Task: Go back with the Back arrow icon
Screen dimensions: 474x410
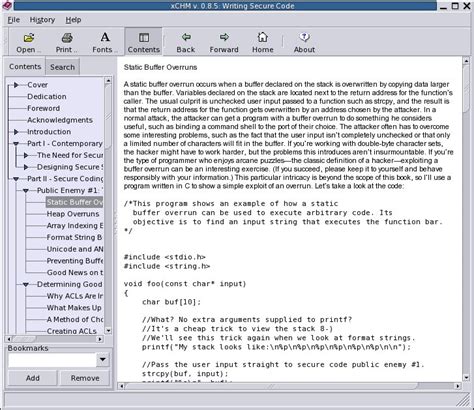Action: coord(186,37)
